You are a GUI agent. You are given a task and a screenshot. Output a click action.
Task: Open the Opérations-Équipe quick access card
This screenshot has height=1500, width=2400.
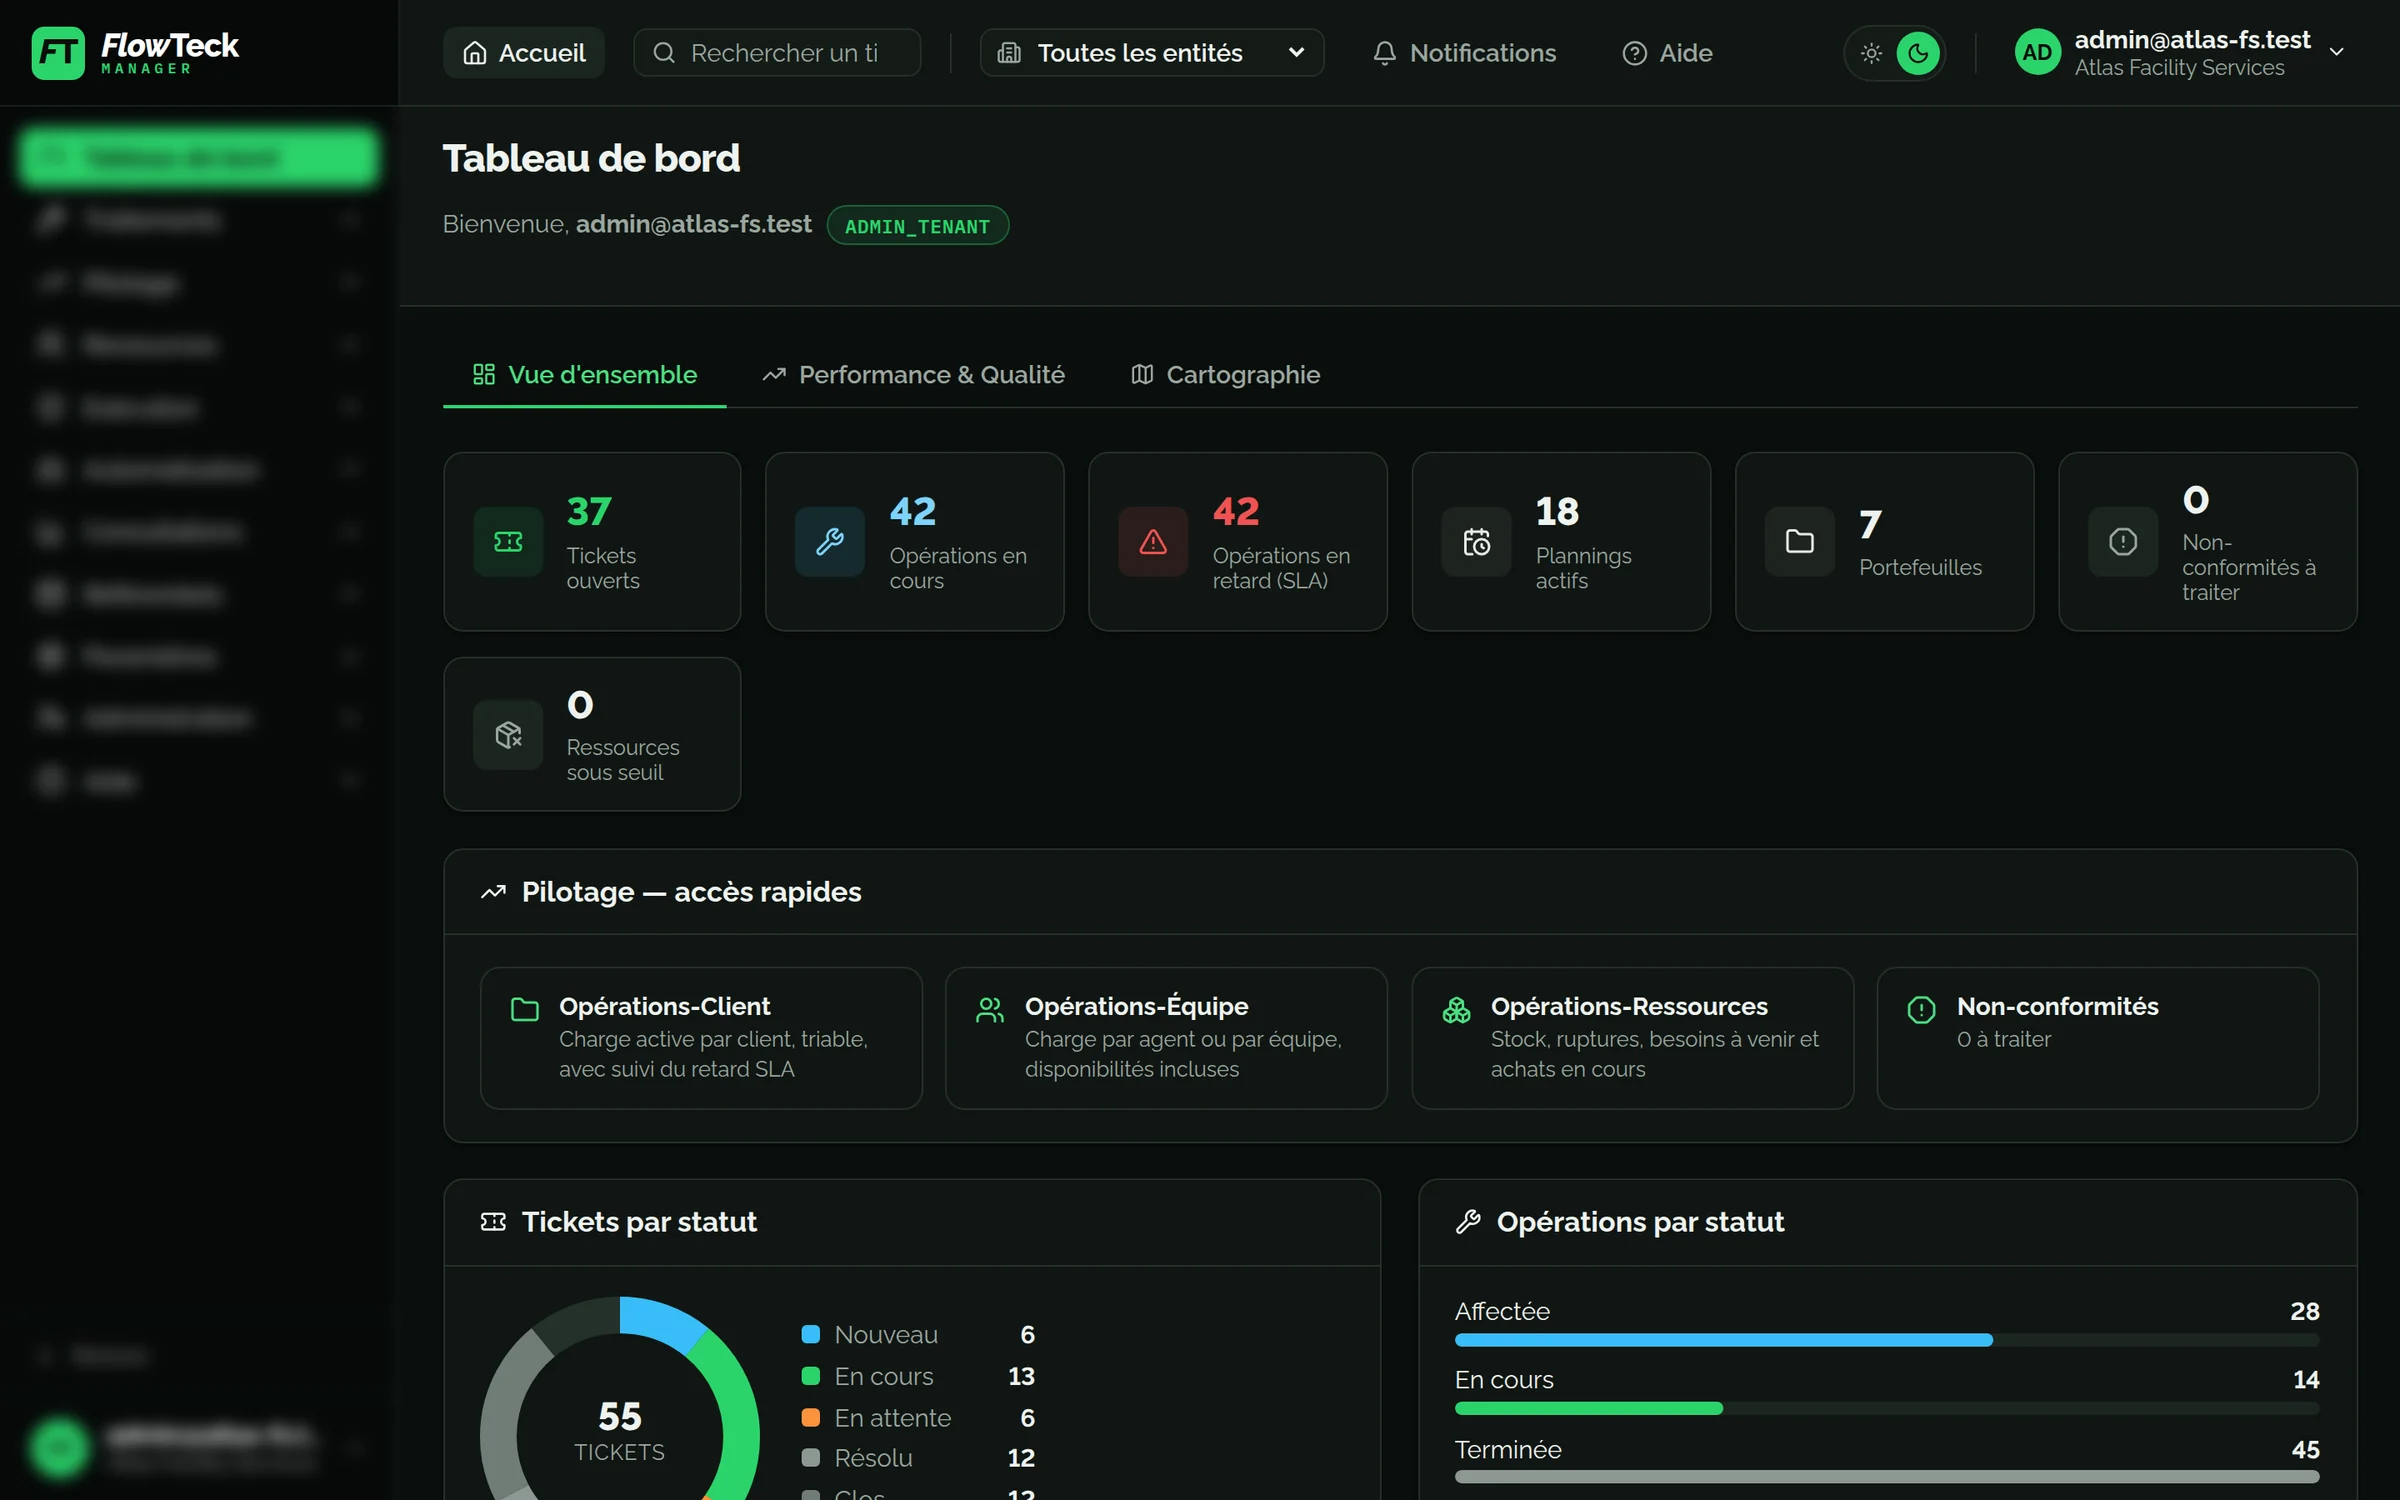click(1166, 1037)
